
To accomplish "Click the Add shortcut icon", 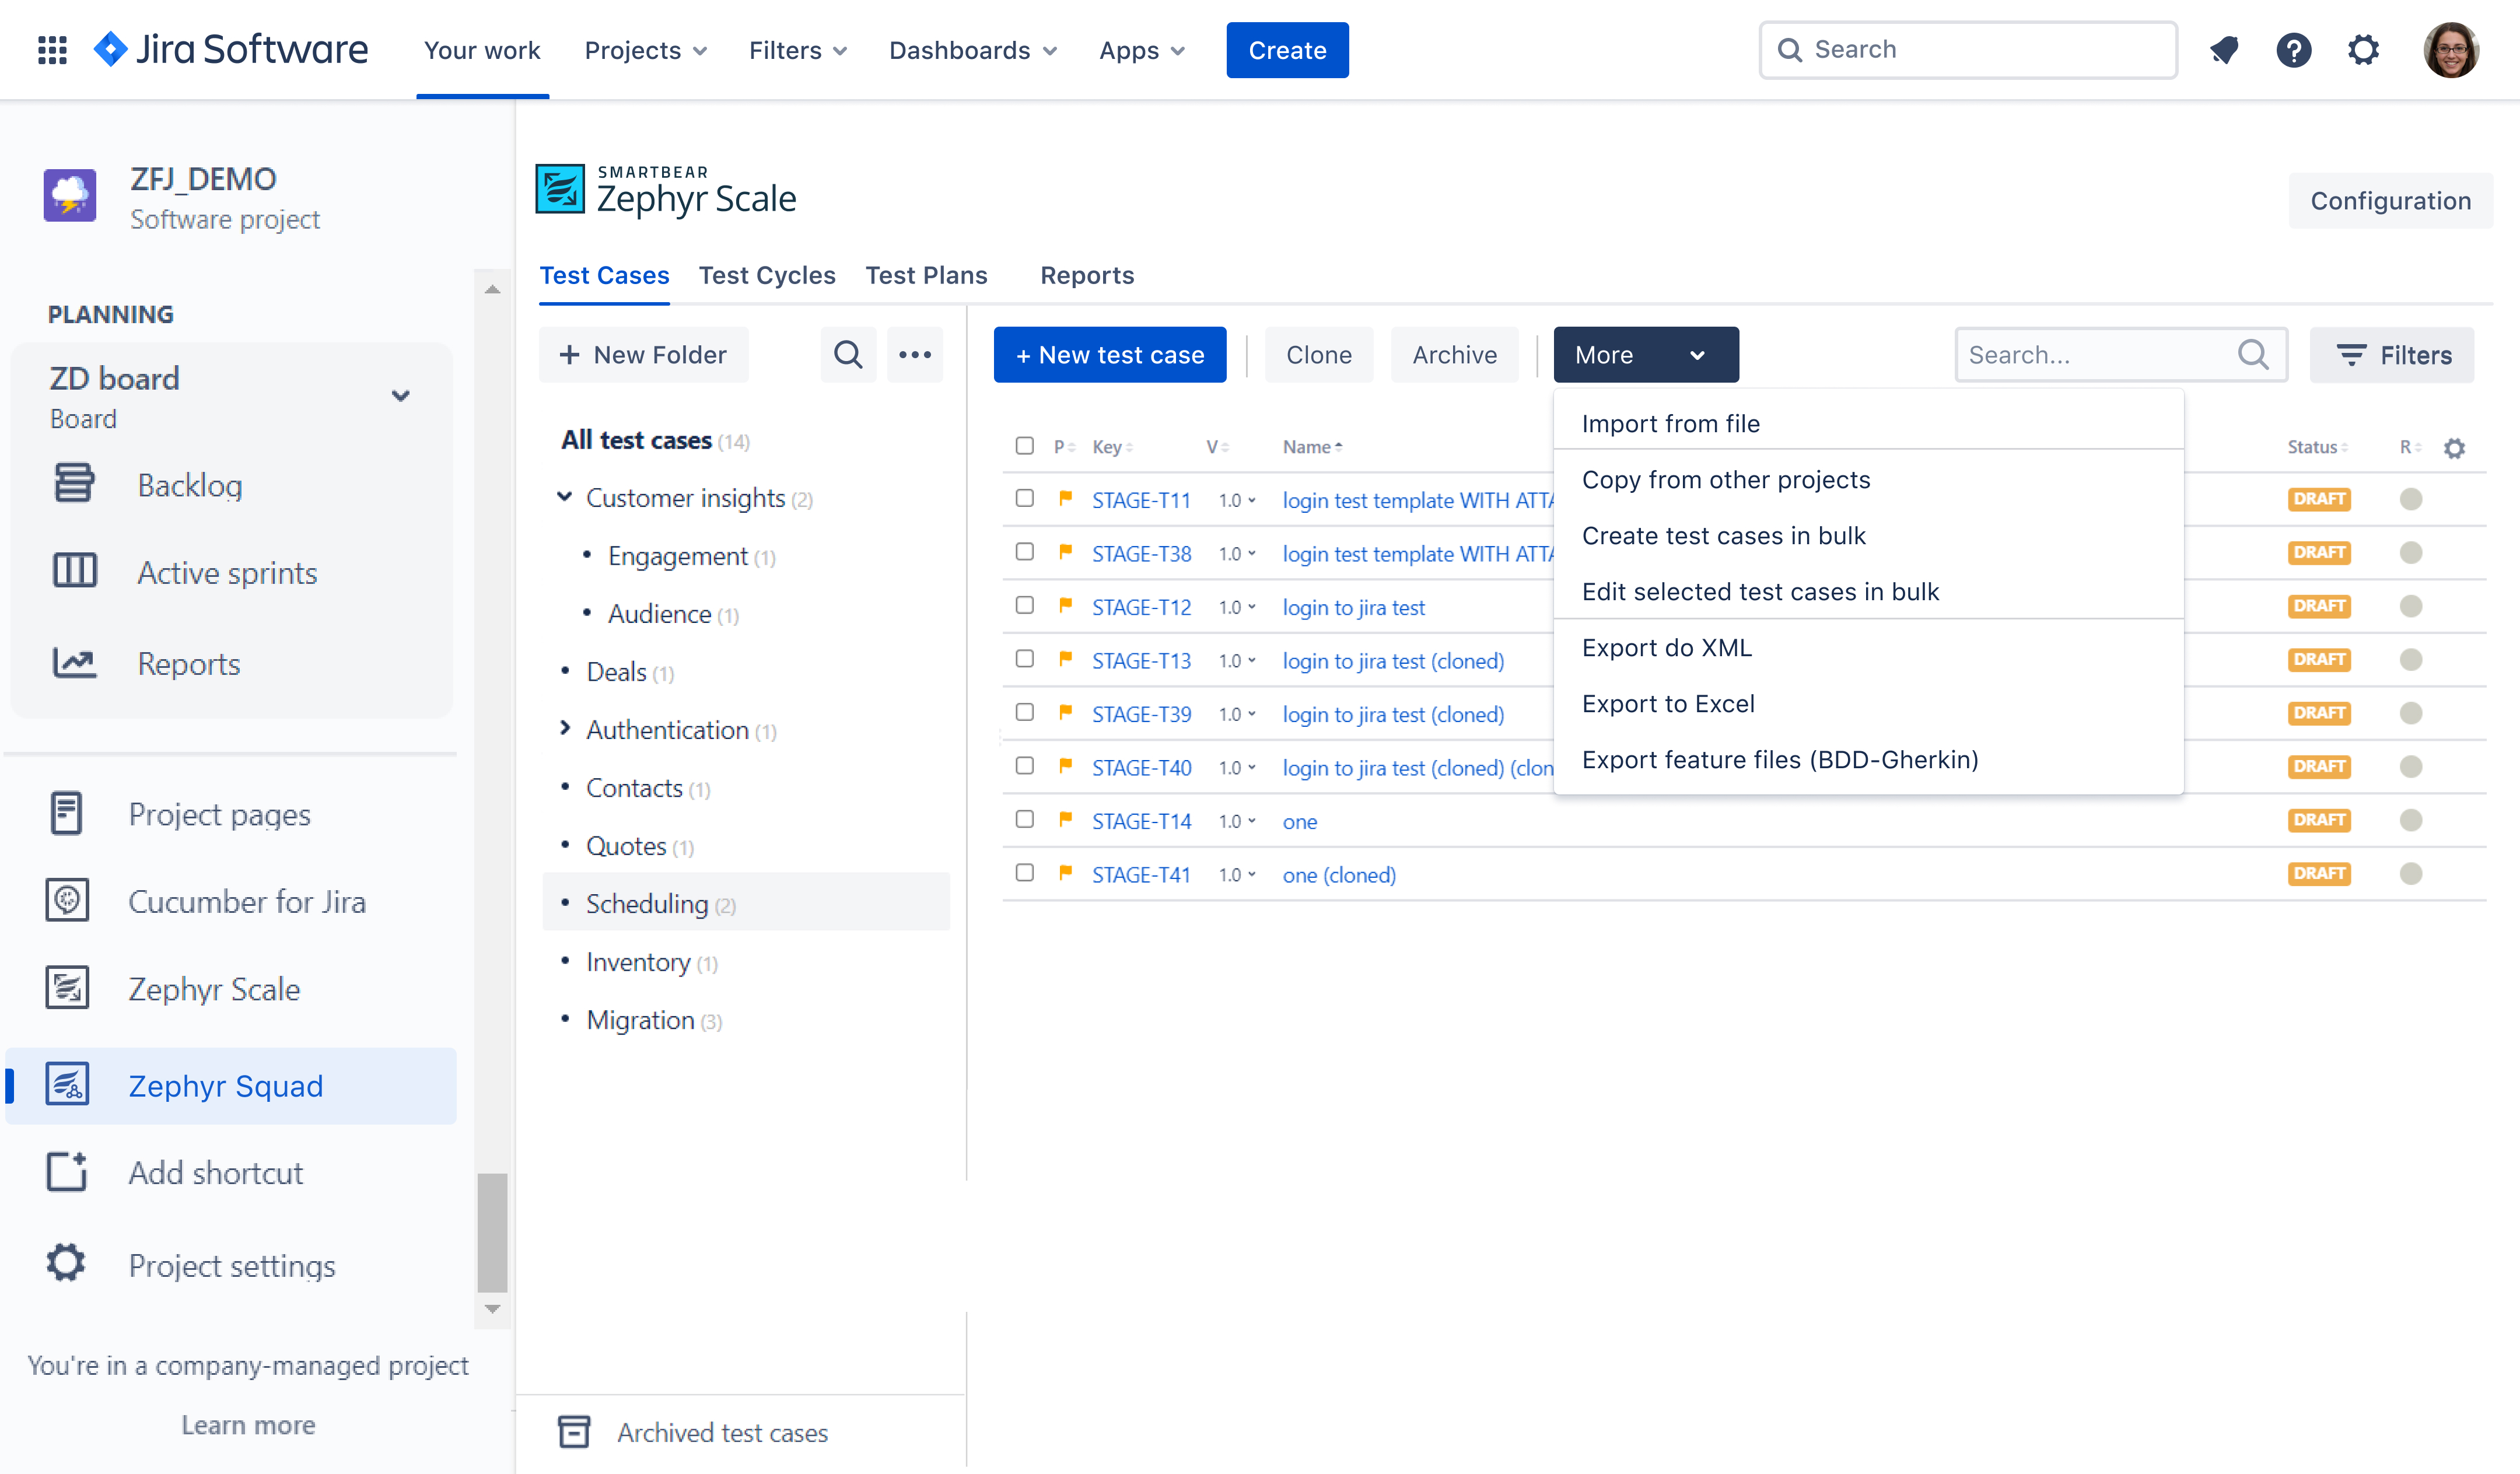I will coord(67,1172).
